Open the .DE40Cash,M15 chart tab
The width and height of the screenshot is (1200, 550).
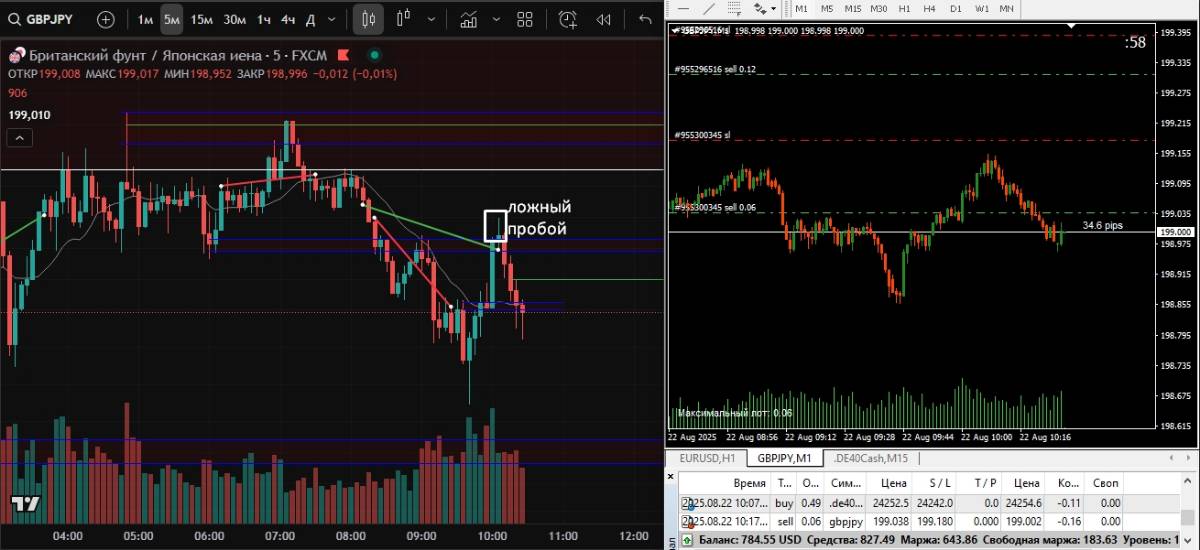coord(870,458)
